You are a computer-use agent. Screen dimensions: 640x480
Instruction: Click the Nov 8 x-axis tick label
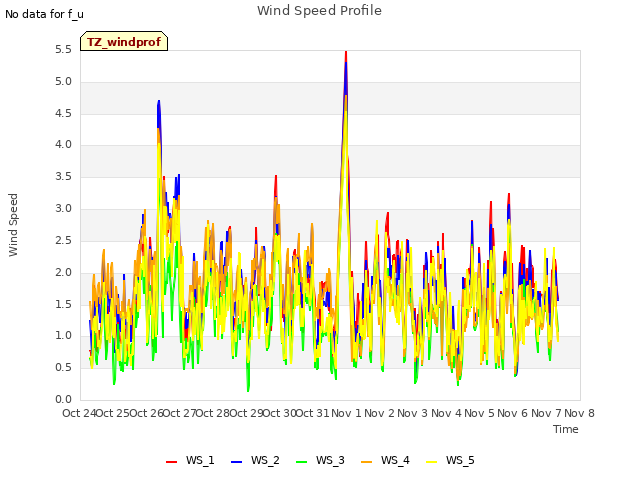coord(579,413)
